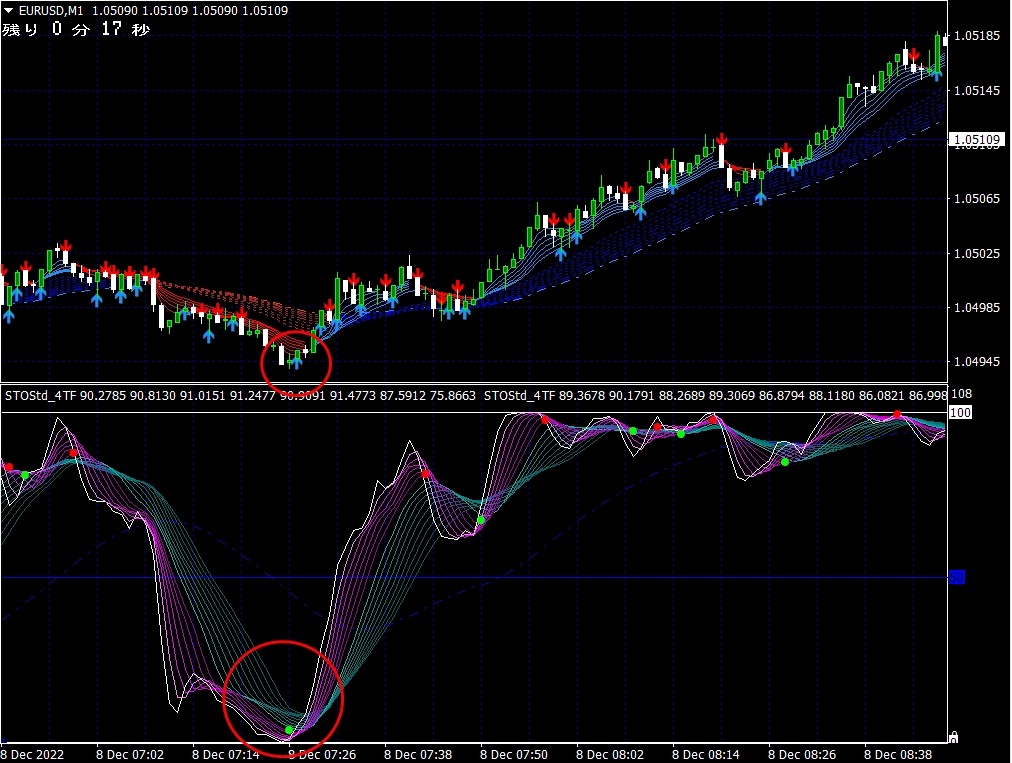1012x763 pixels.
Task: Click the 8 Dec 07:26 time axis label
Action: pyautogui.click(x=322, y=754)
